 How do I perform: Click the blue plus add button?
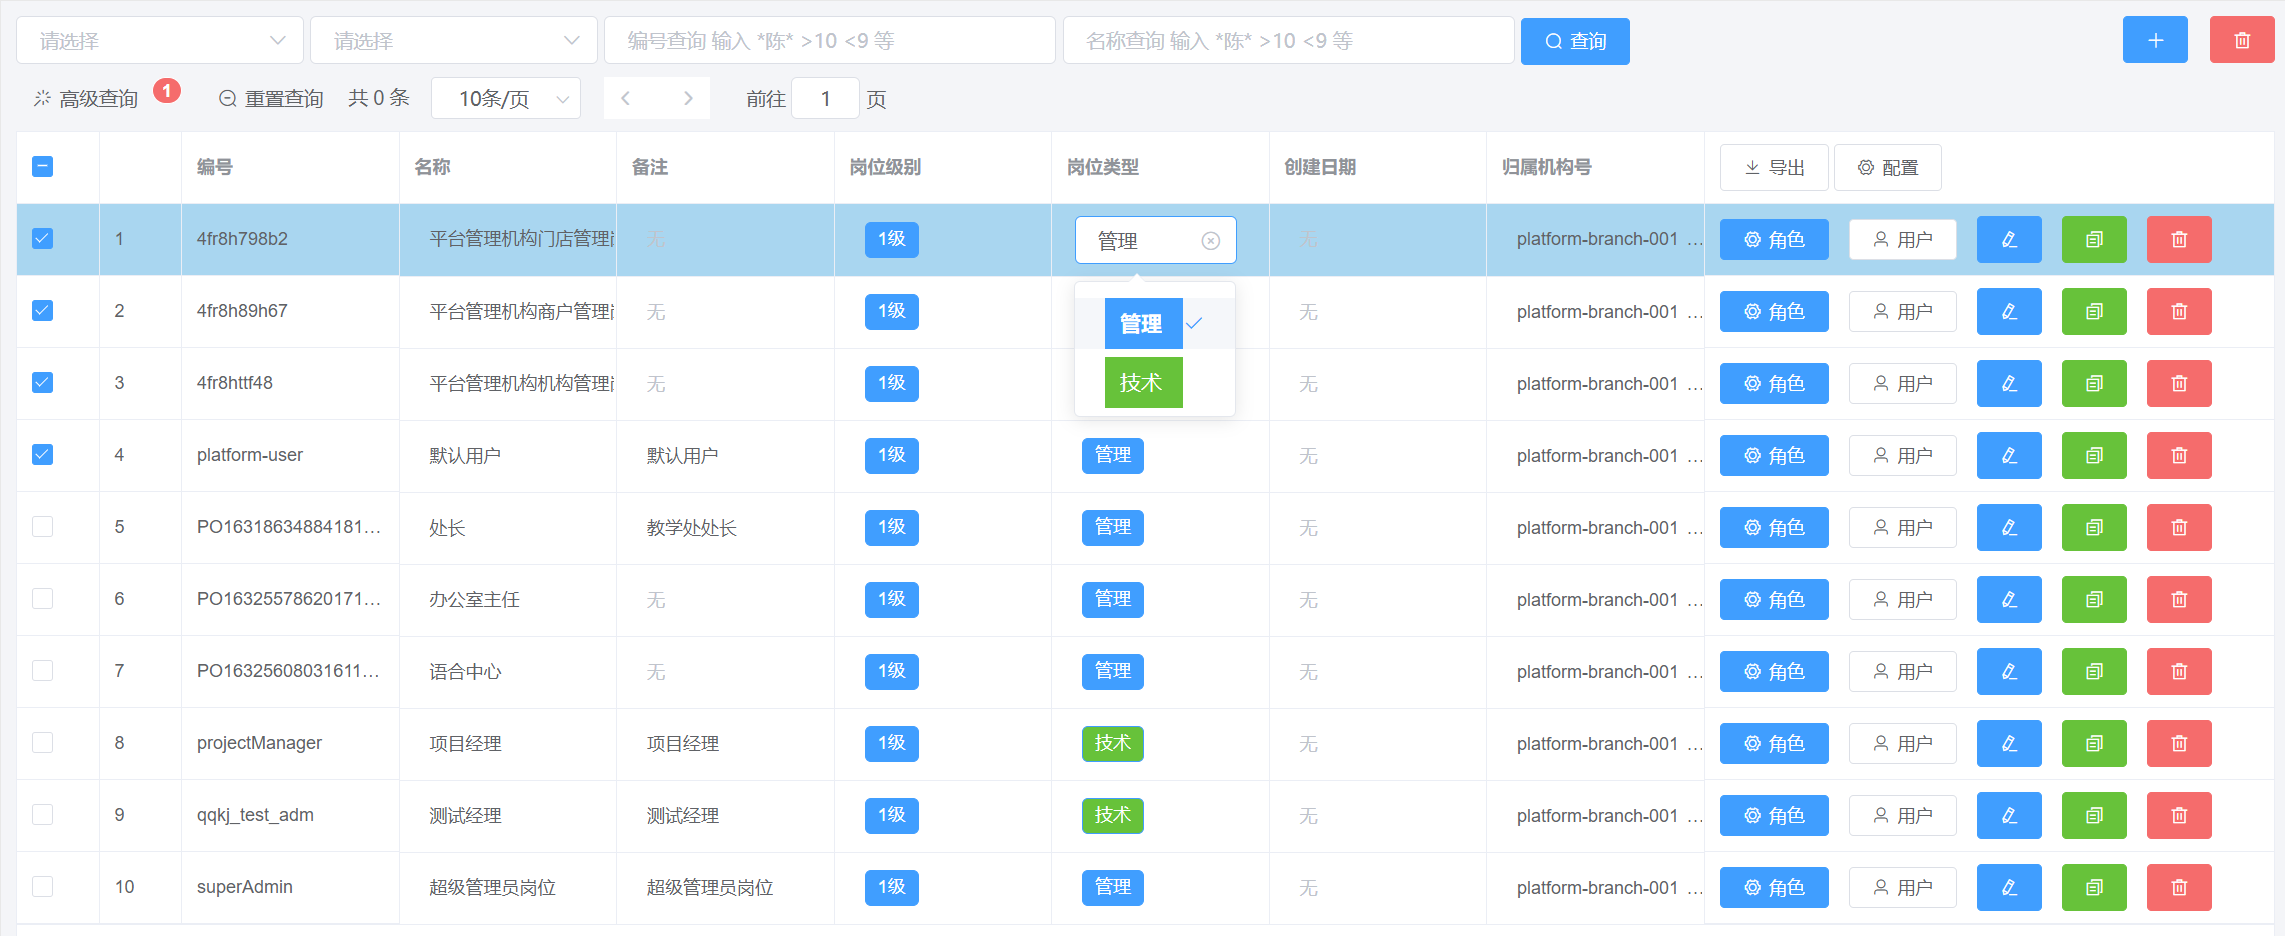pyautogui.click(x=2155, y=41)
